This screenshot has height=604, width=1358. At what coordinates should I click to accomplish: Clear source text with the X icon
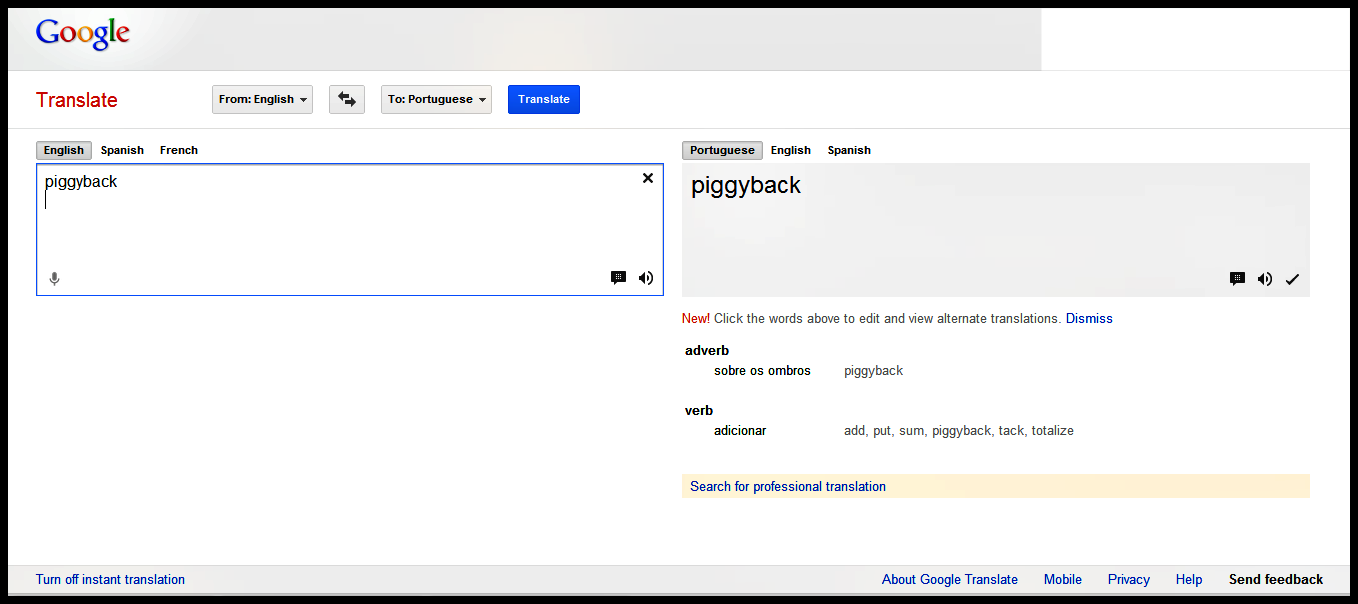tap(648, 178)
